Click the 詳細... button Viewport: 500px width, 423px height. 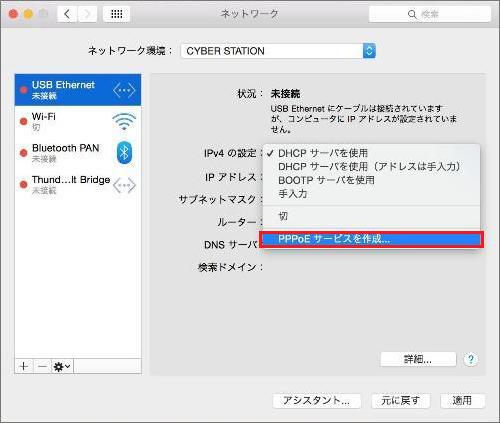tap(418, 359)
